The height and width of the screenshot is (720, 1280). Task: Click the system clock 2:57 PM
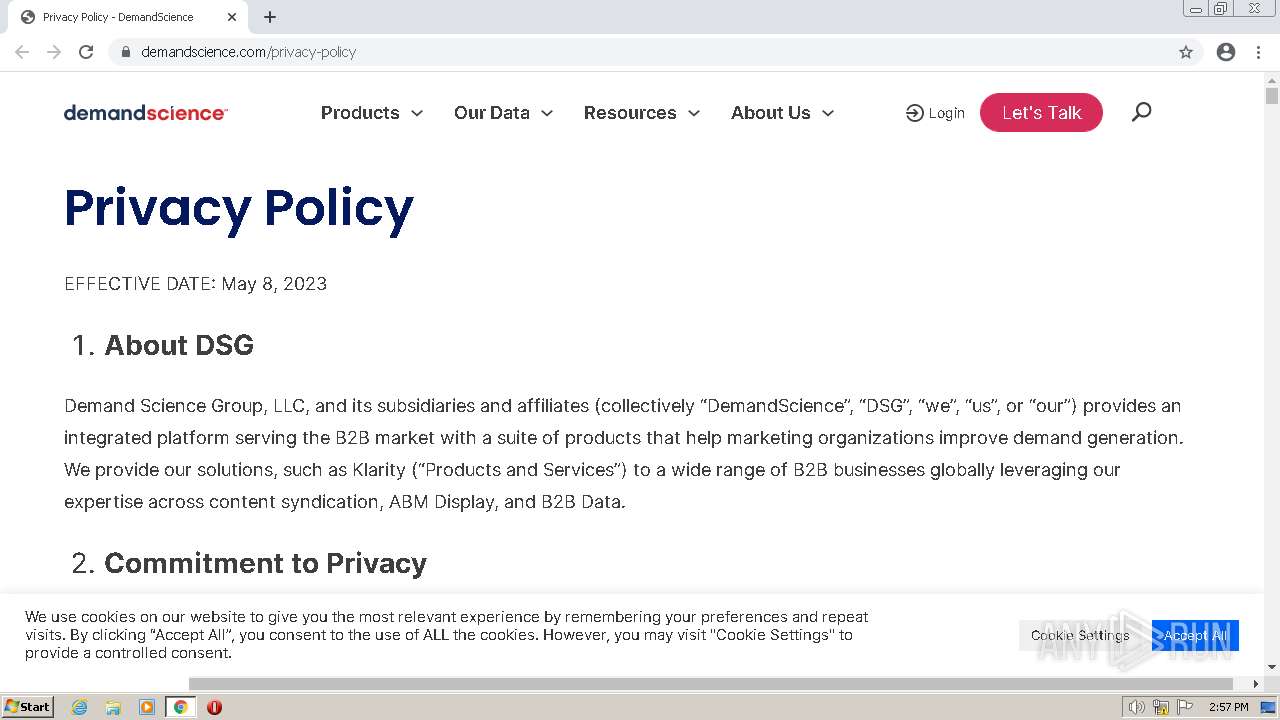point(1228,707)
